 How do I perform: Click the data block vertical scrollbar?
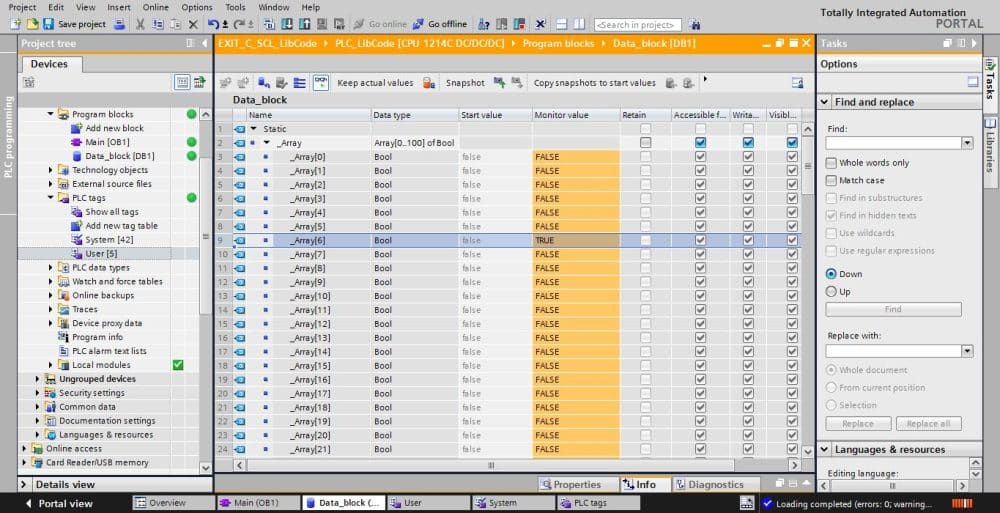pos(807,166)
